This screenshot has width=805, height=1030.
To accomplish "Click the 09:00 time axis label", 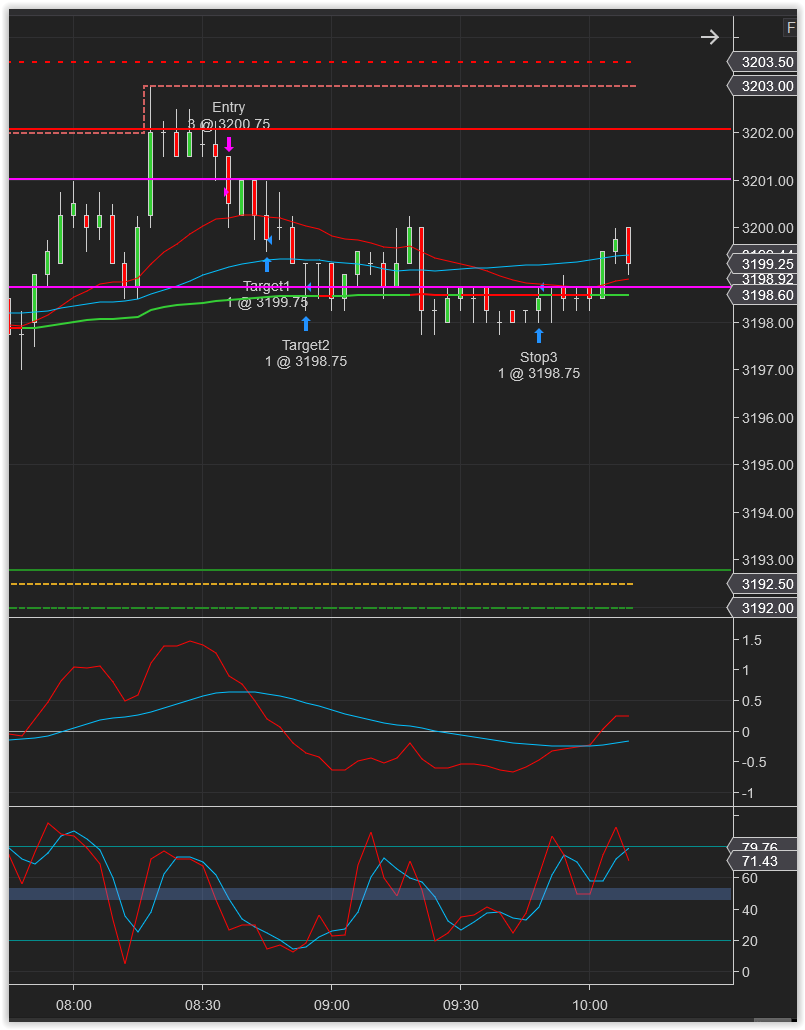I will [331, 1006].
